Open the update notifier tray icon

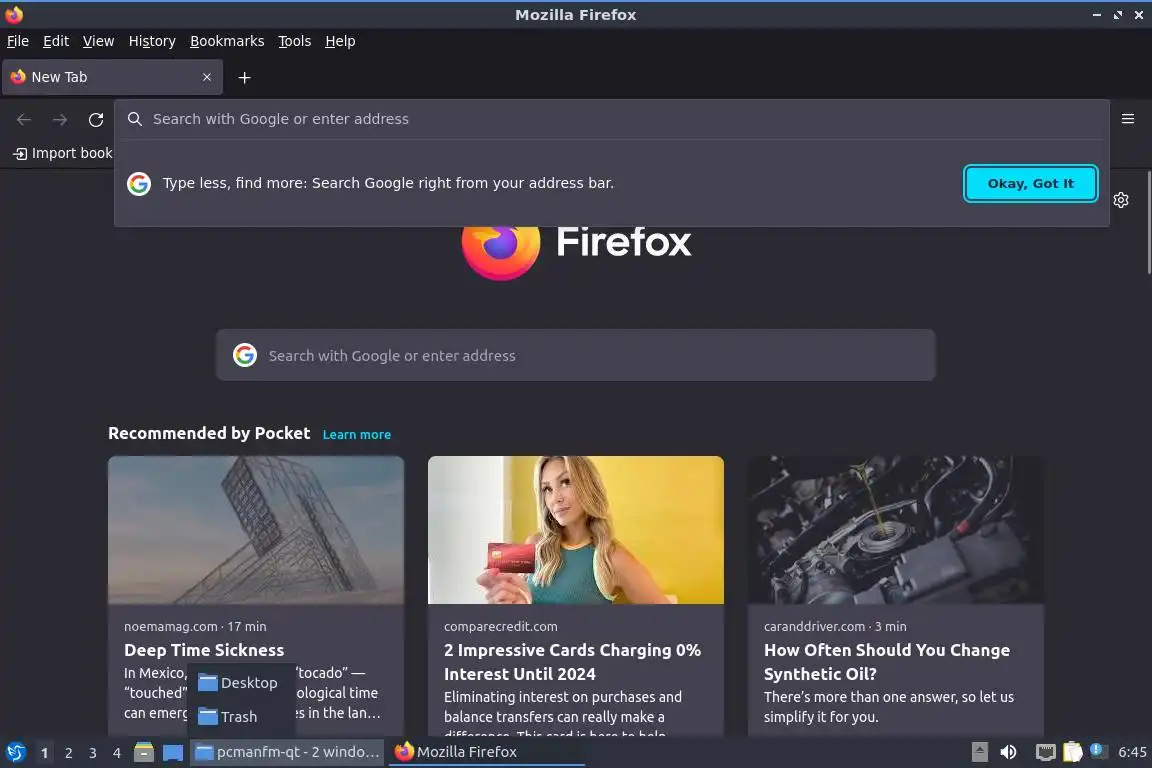(1096, 750)
